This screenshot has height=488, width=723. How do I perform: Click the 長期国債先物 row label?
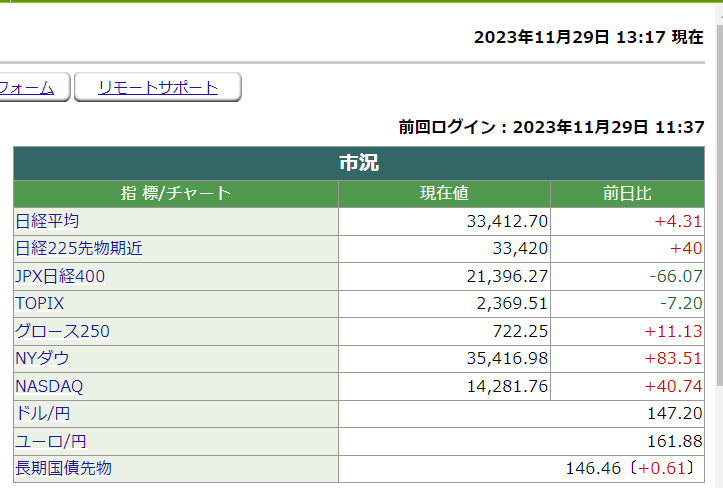click(x=63, y=467)
